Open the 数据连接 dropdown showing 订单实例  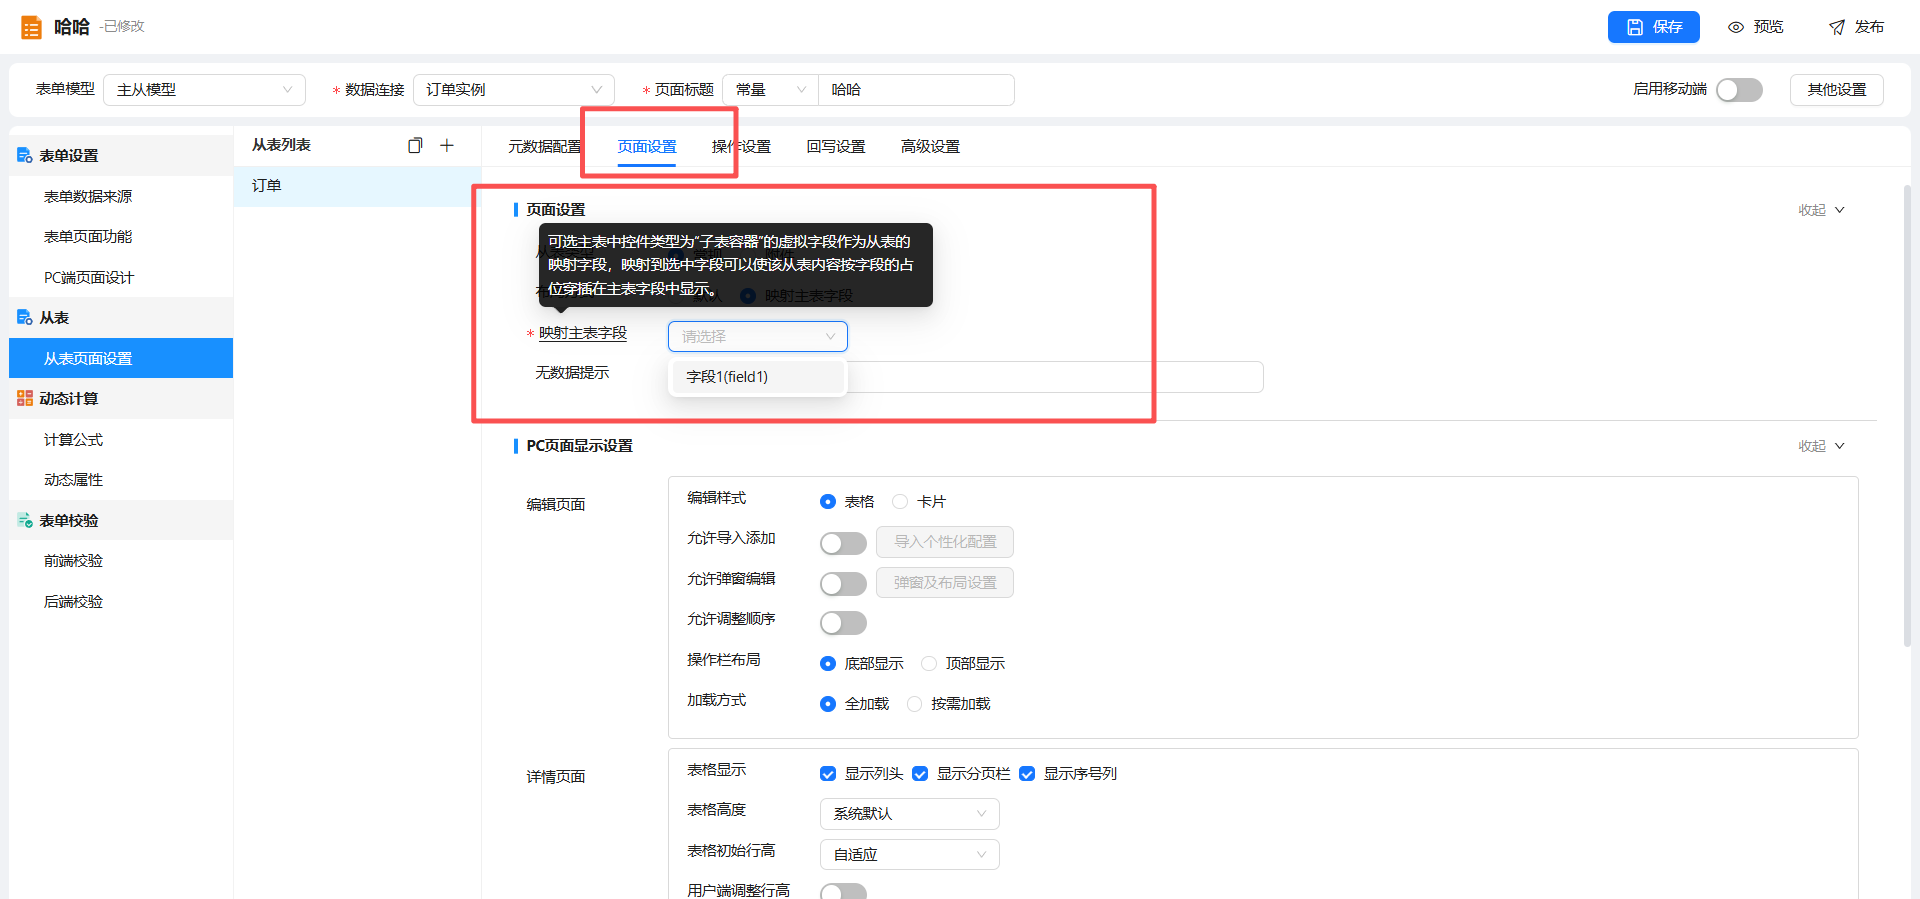point(514,90)
